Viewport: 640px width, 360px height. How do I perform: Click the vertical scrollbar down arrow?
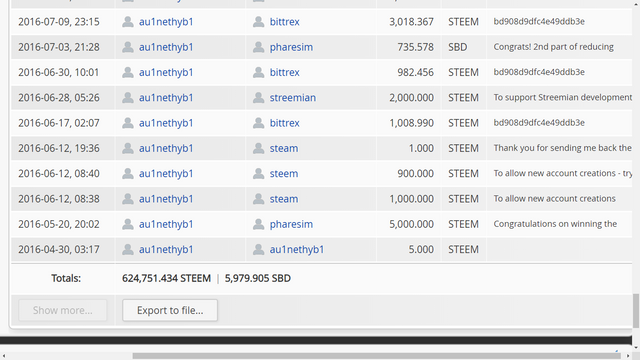[636, 347]
